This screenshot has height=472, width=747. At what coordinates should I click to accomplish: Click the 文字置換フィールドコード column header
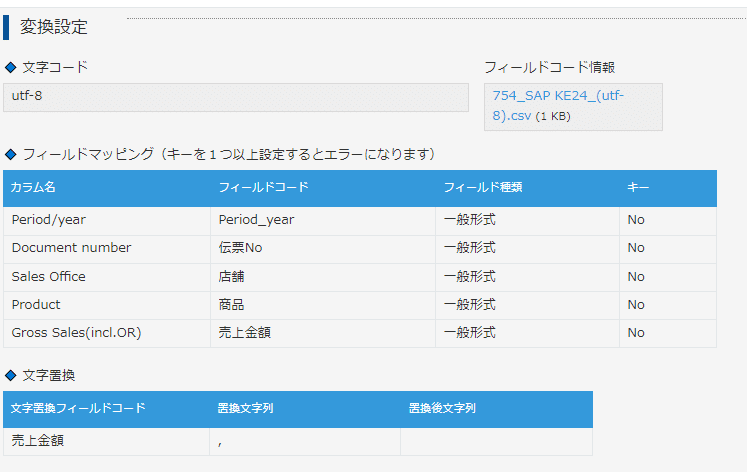click(x=78, y=408)
